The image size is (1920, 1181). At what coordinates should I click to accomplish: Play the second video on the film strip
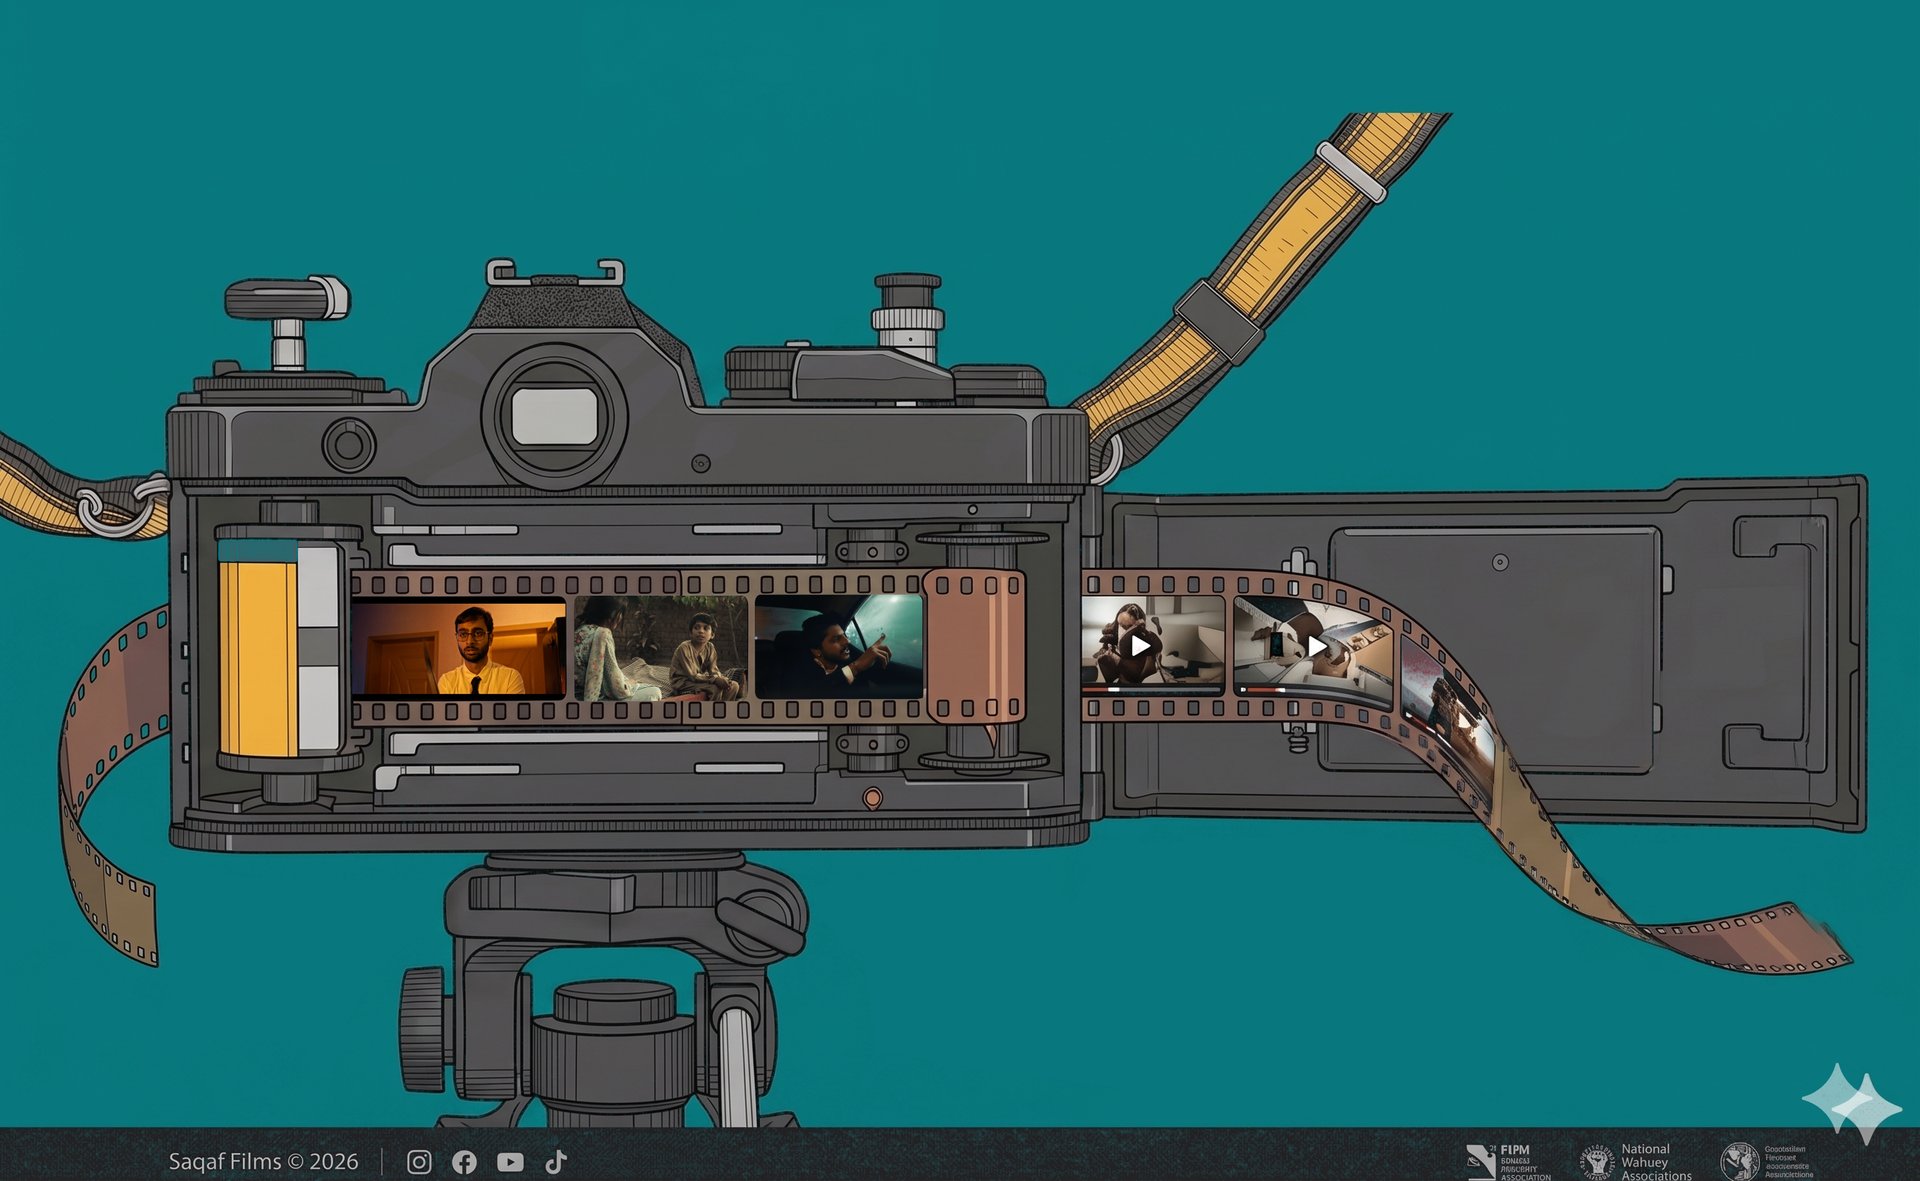(x=1317, y=647)
